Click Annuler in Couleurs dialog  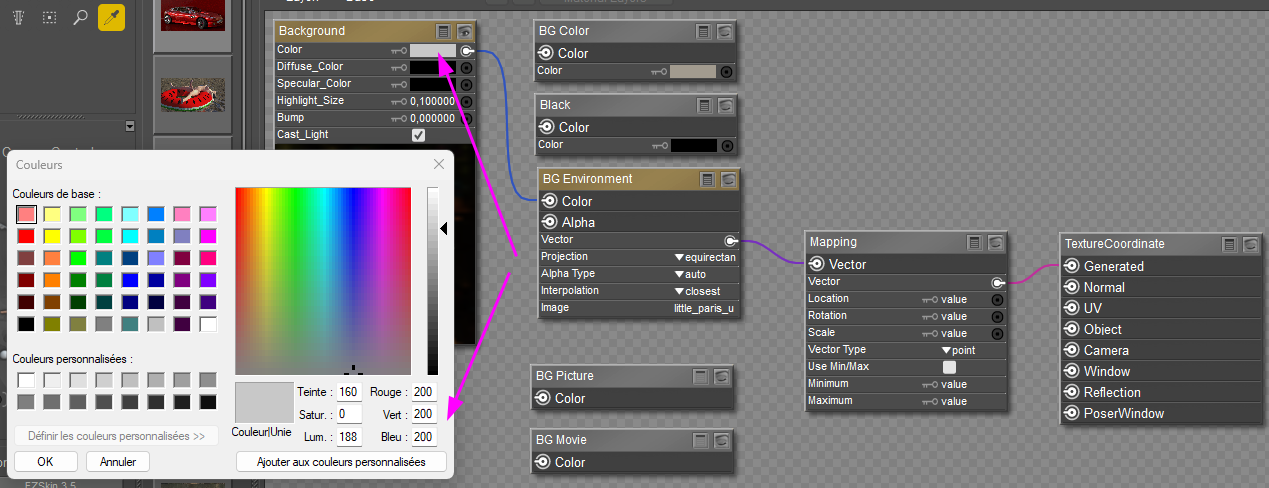[118, 462]
